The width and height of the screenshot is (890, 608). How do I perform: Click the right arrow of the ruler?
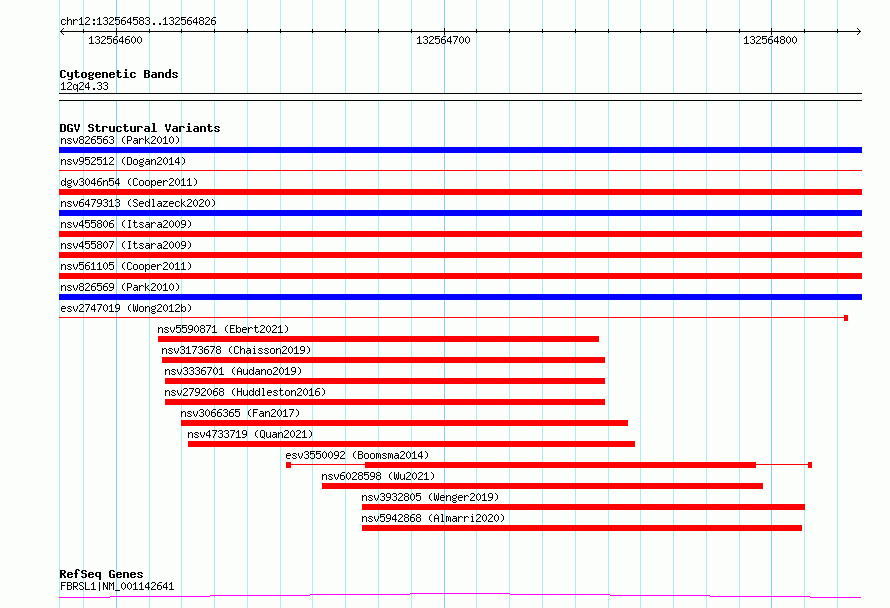coord(859,32)
